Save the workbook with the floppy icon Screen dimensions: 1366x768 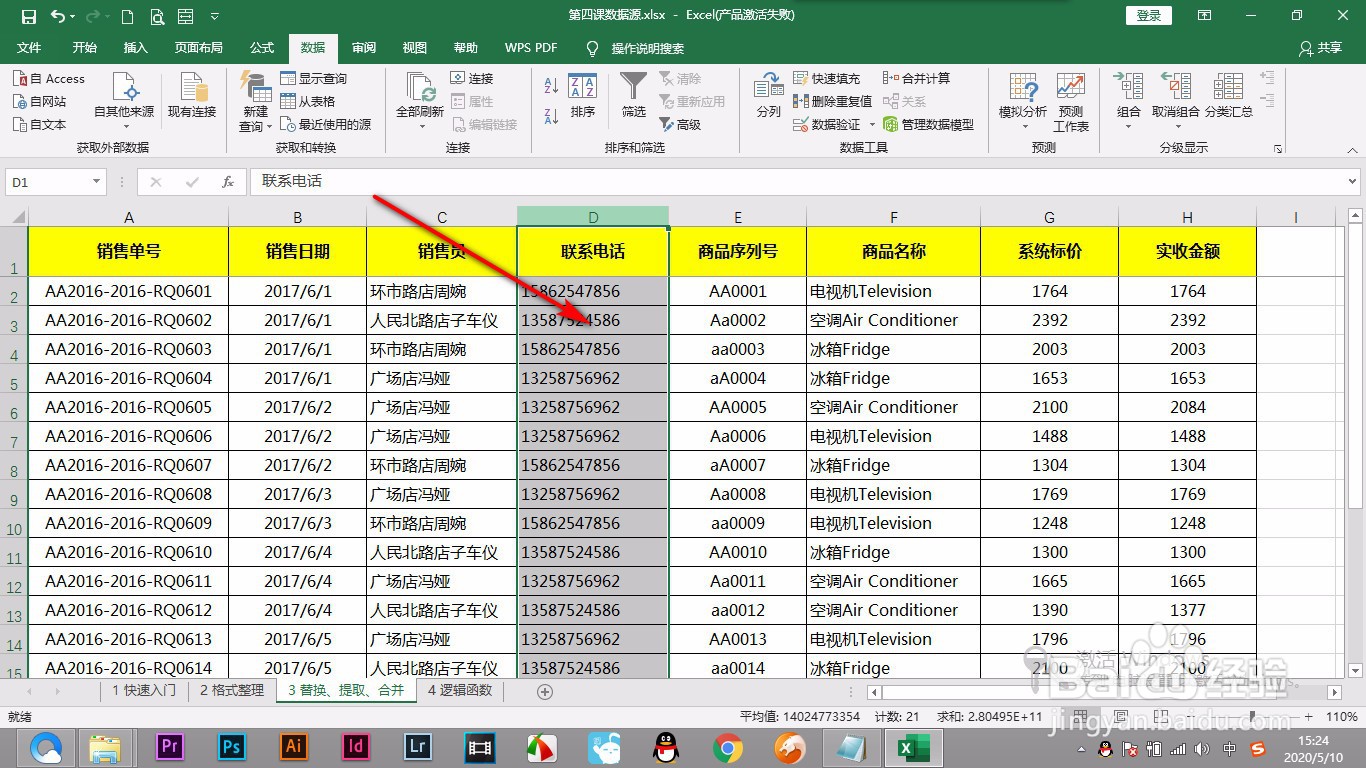click(x=28, y=16)
